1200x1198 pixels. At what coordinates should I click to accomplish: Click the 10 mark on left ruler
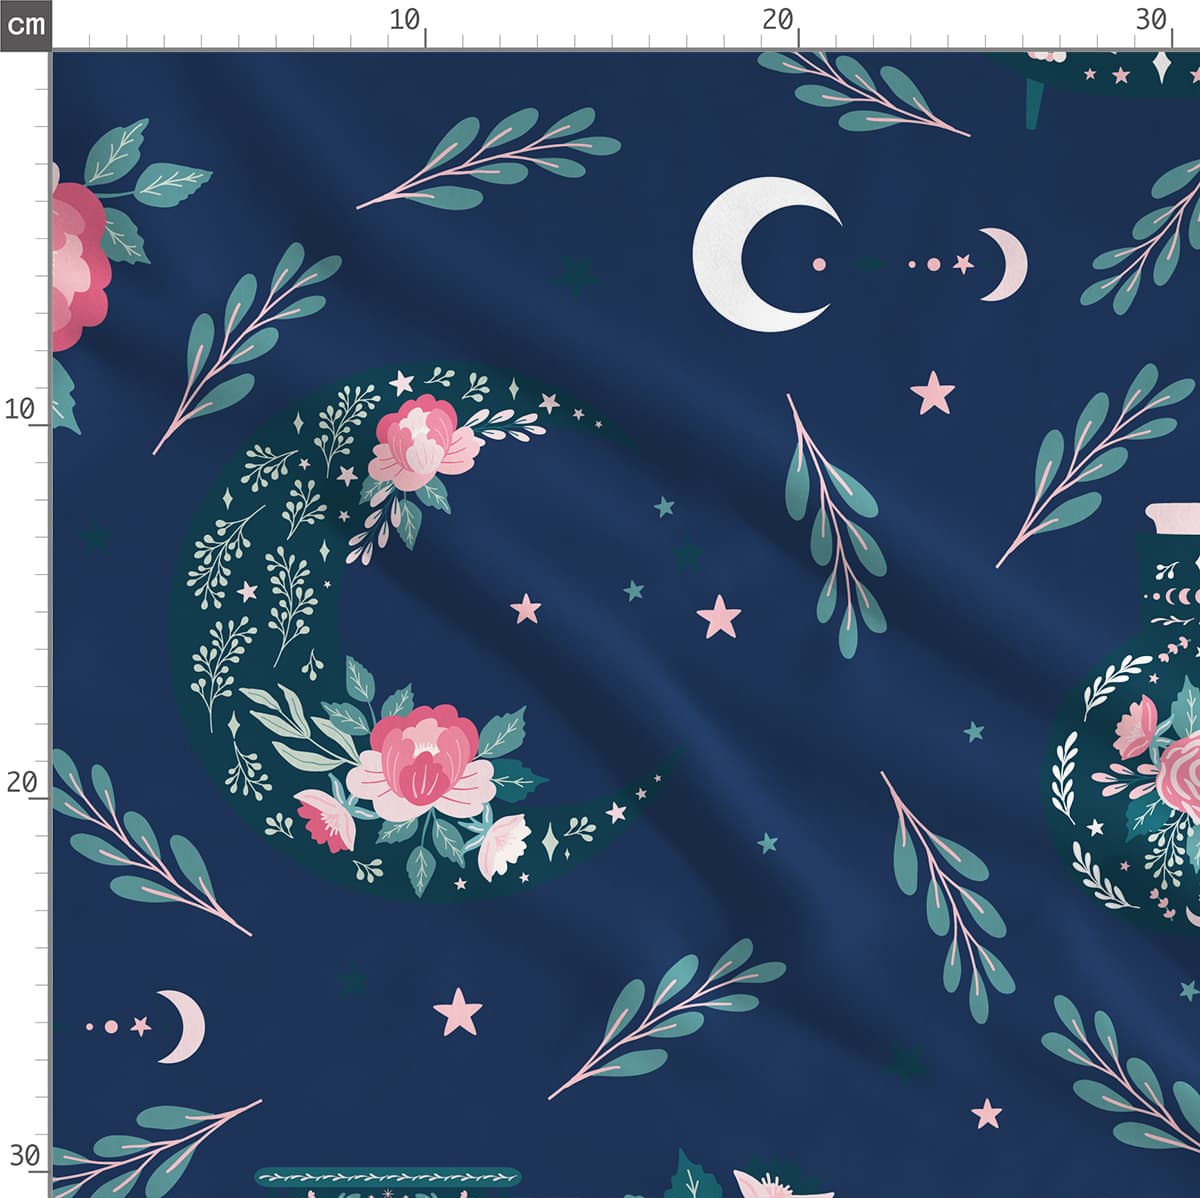tap(20, 408)
